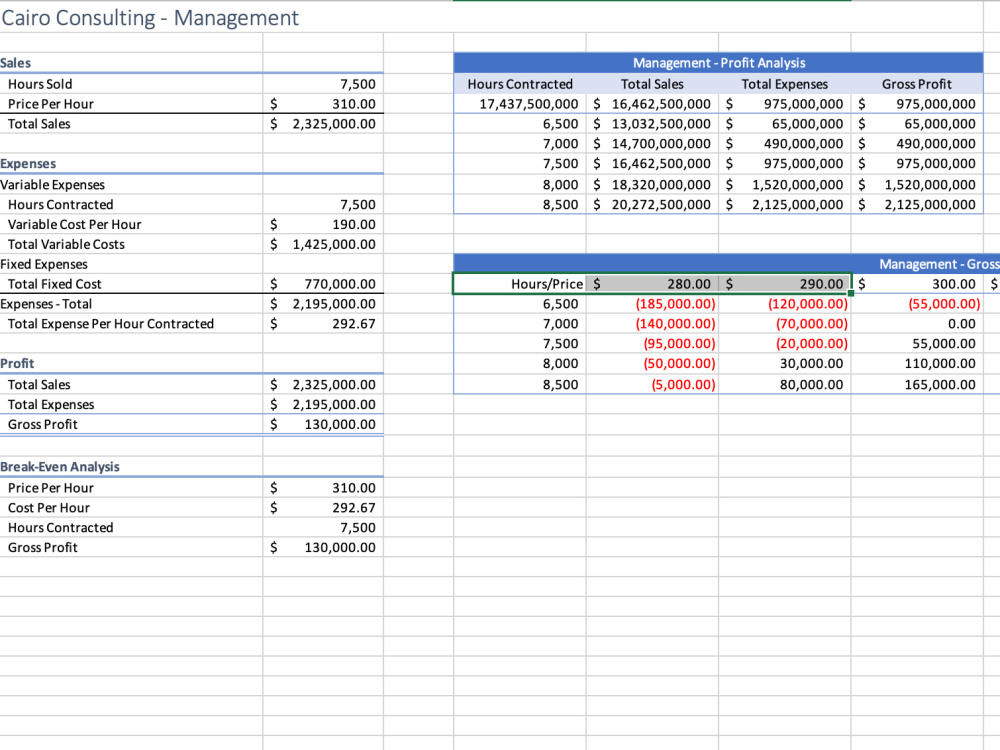
Task: Click the Cost Per Hour label
Action: coord(48,508)
